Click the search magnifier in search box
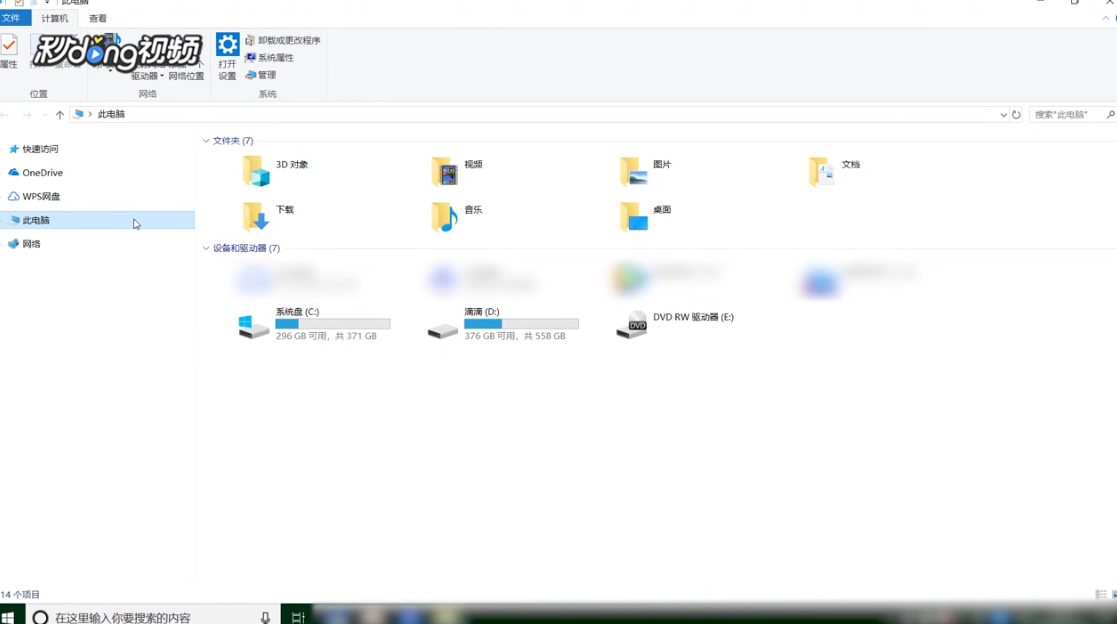 (1110, 114)
